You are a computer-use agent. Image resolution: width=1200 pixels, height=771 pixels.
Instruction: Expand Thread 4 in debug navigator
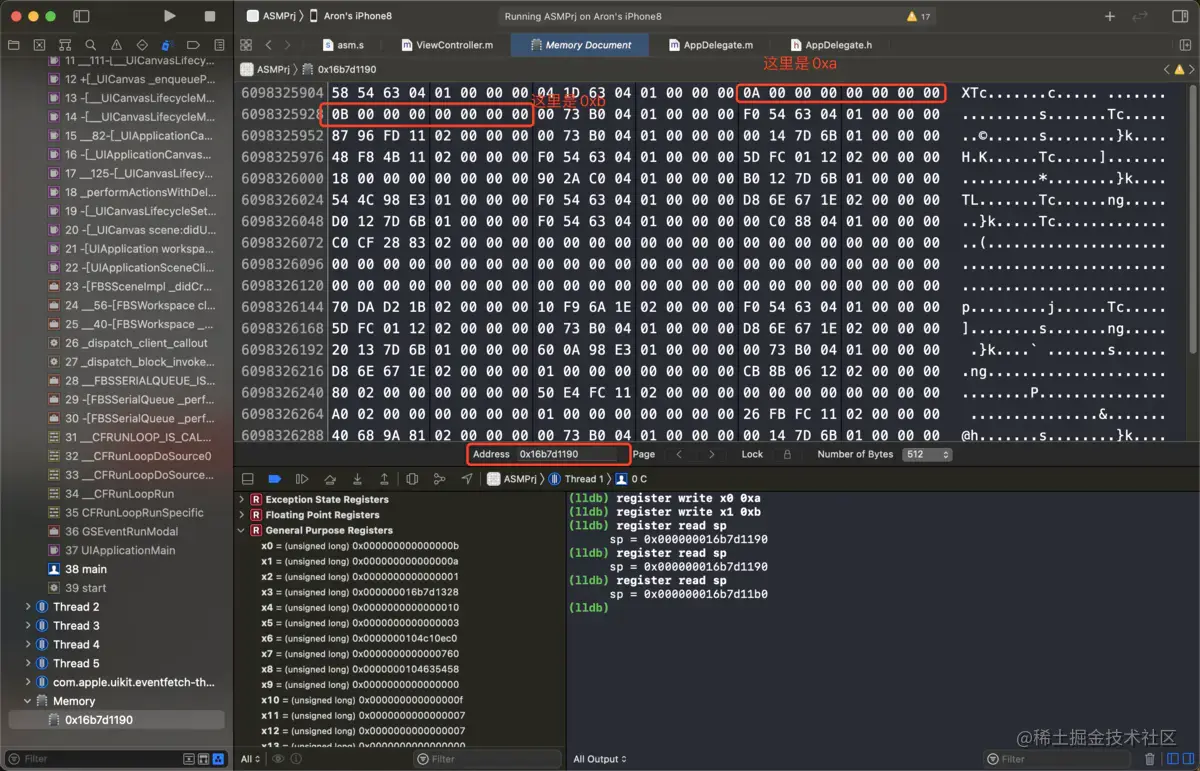point(28,645)
